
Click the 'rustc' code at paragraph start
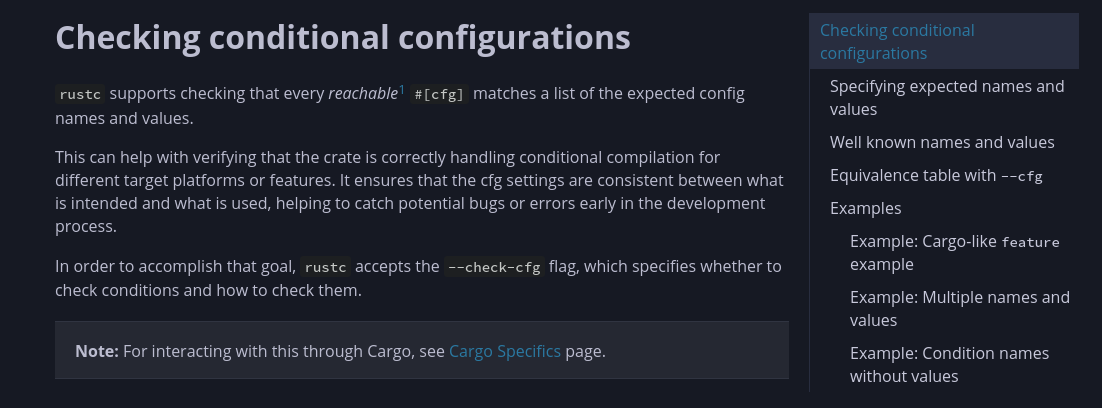[78, 95]
